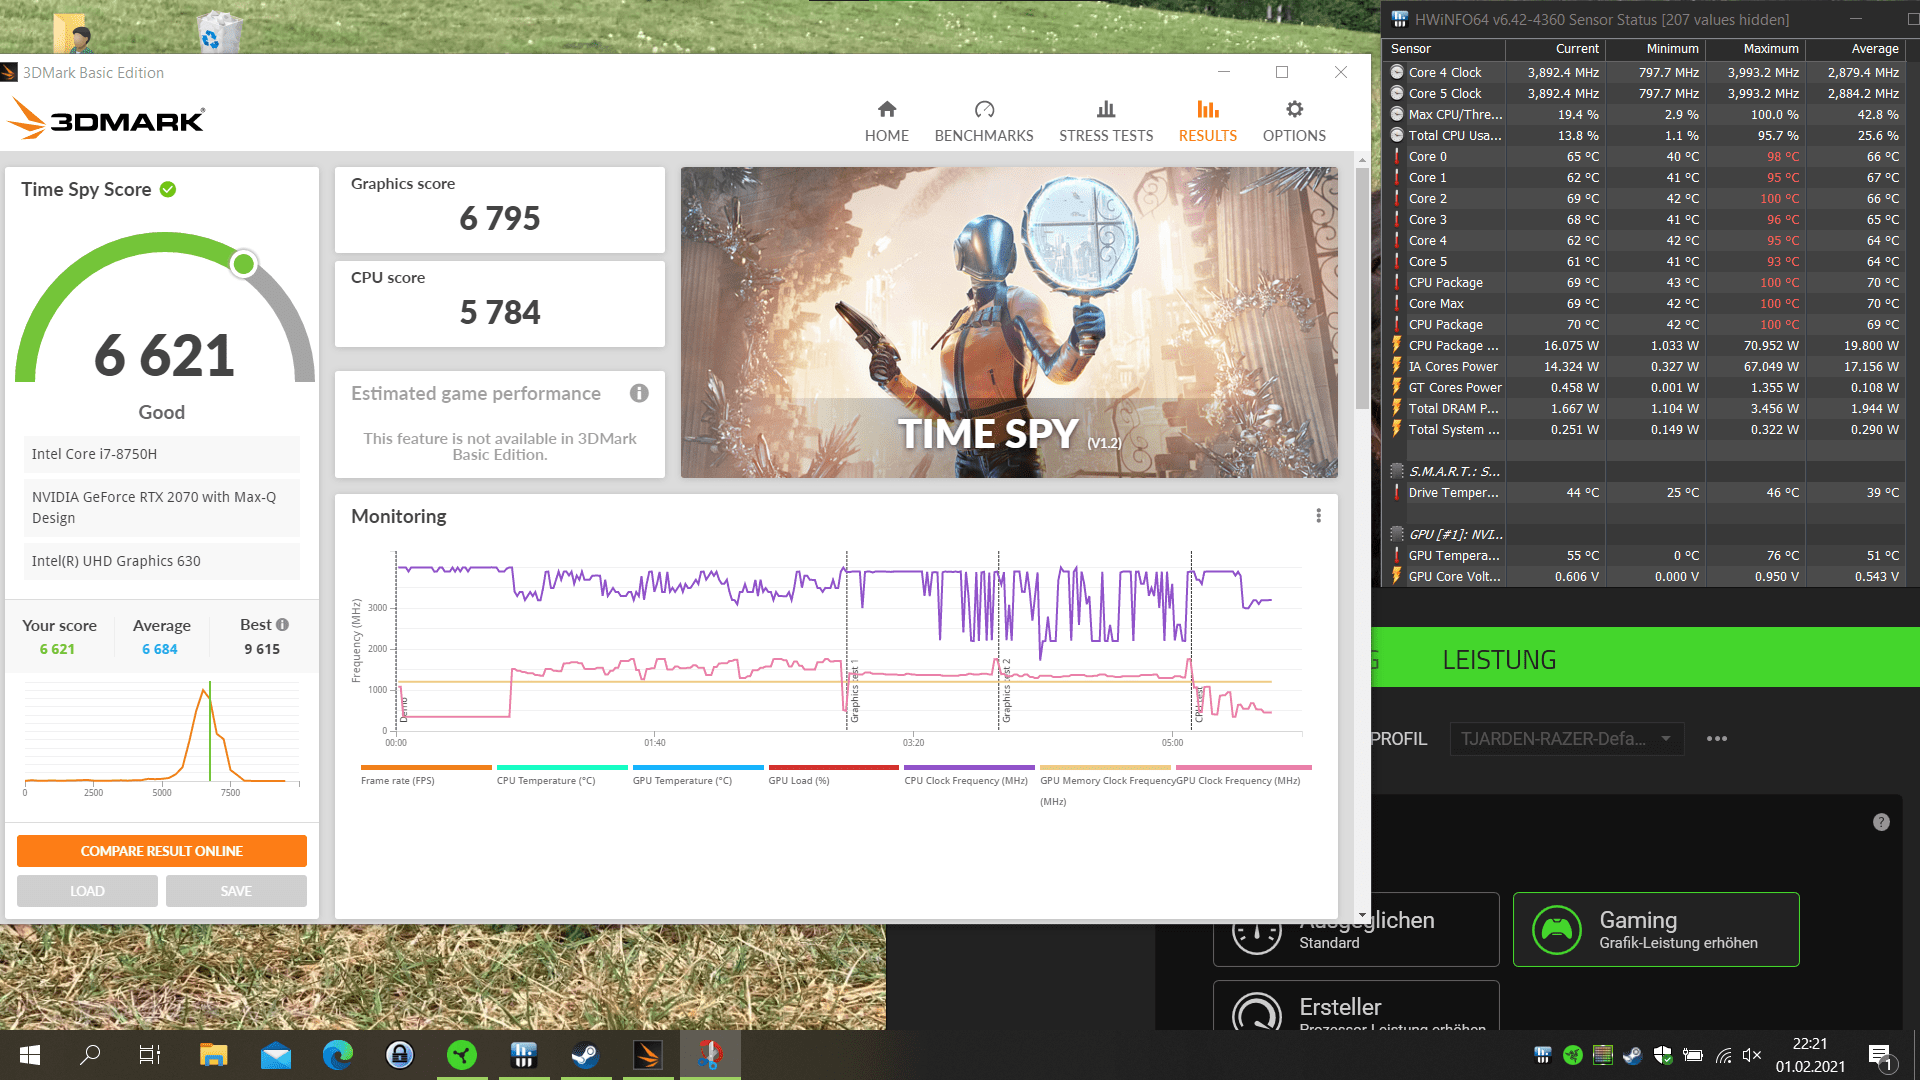Viewport: 1920px width, 1080px height.
Task: Open the Recycle Bin on desktop
Action: [x=218, y=30]
